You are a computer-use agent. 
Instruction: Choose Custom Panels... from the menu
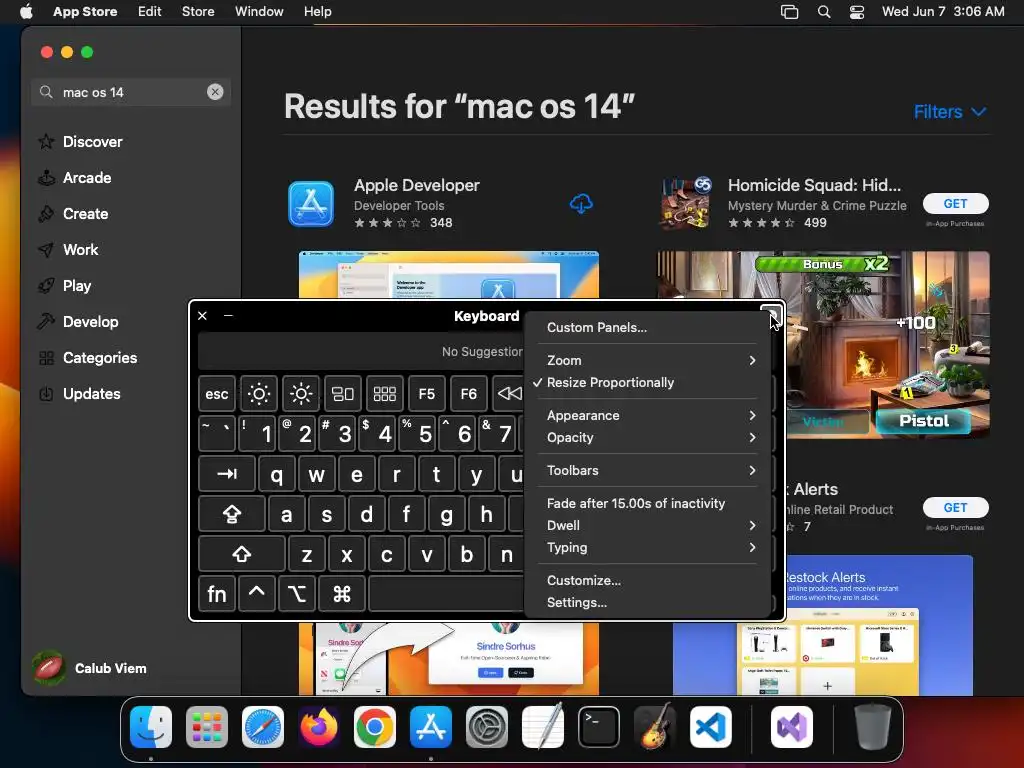click(x=647, y=328)
